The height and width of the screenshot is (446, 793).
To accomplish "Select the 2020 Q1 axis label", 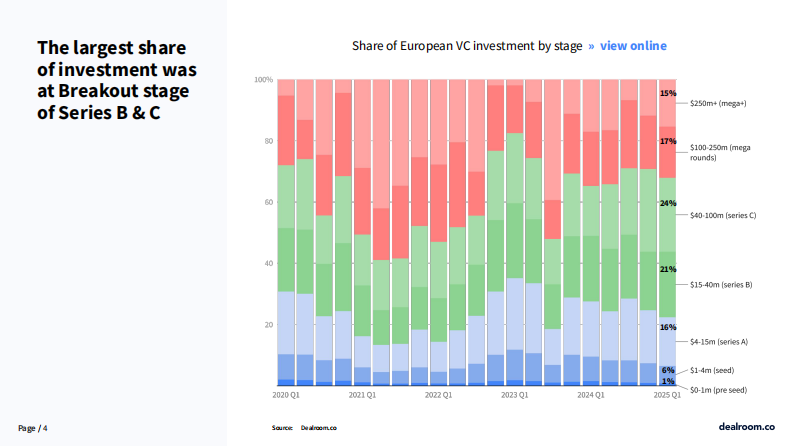I will (286, 395).
